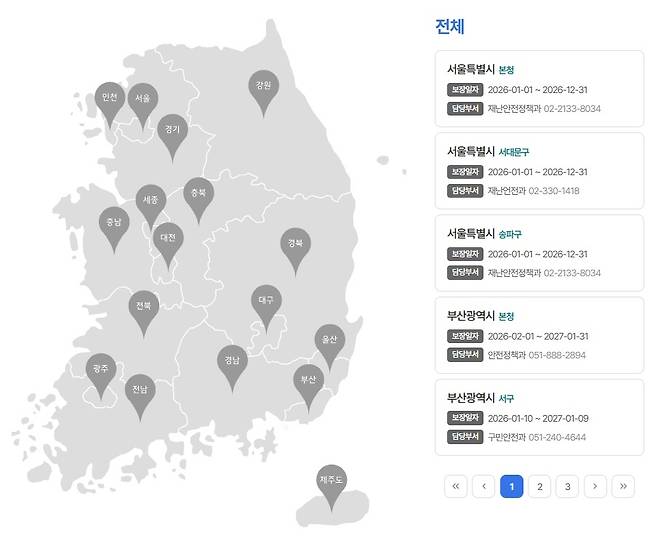Image resolution: width=658 pixels, height=546 pixels.
Task: Go to first page of results
Action: point(456,486)
